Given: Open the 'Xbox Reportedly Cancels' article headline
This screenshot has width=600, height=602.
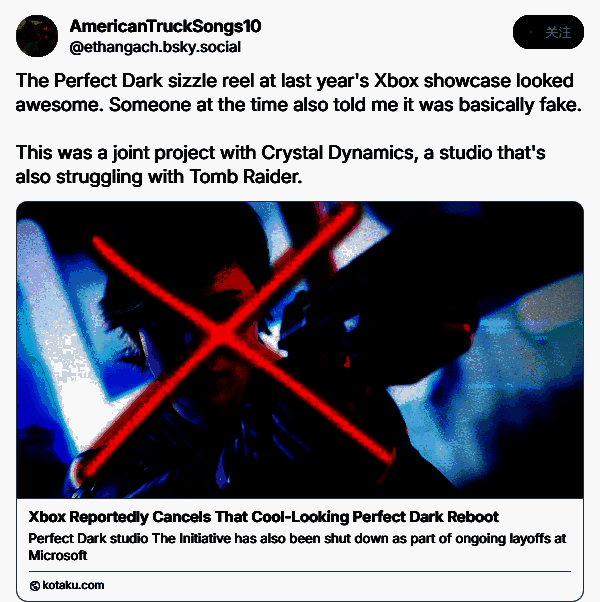Looking at the screenshot, I should pos(263,517).
